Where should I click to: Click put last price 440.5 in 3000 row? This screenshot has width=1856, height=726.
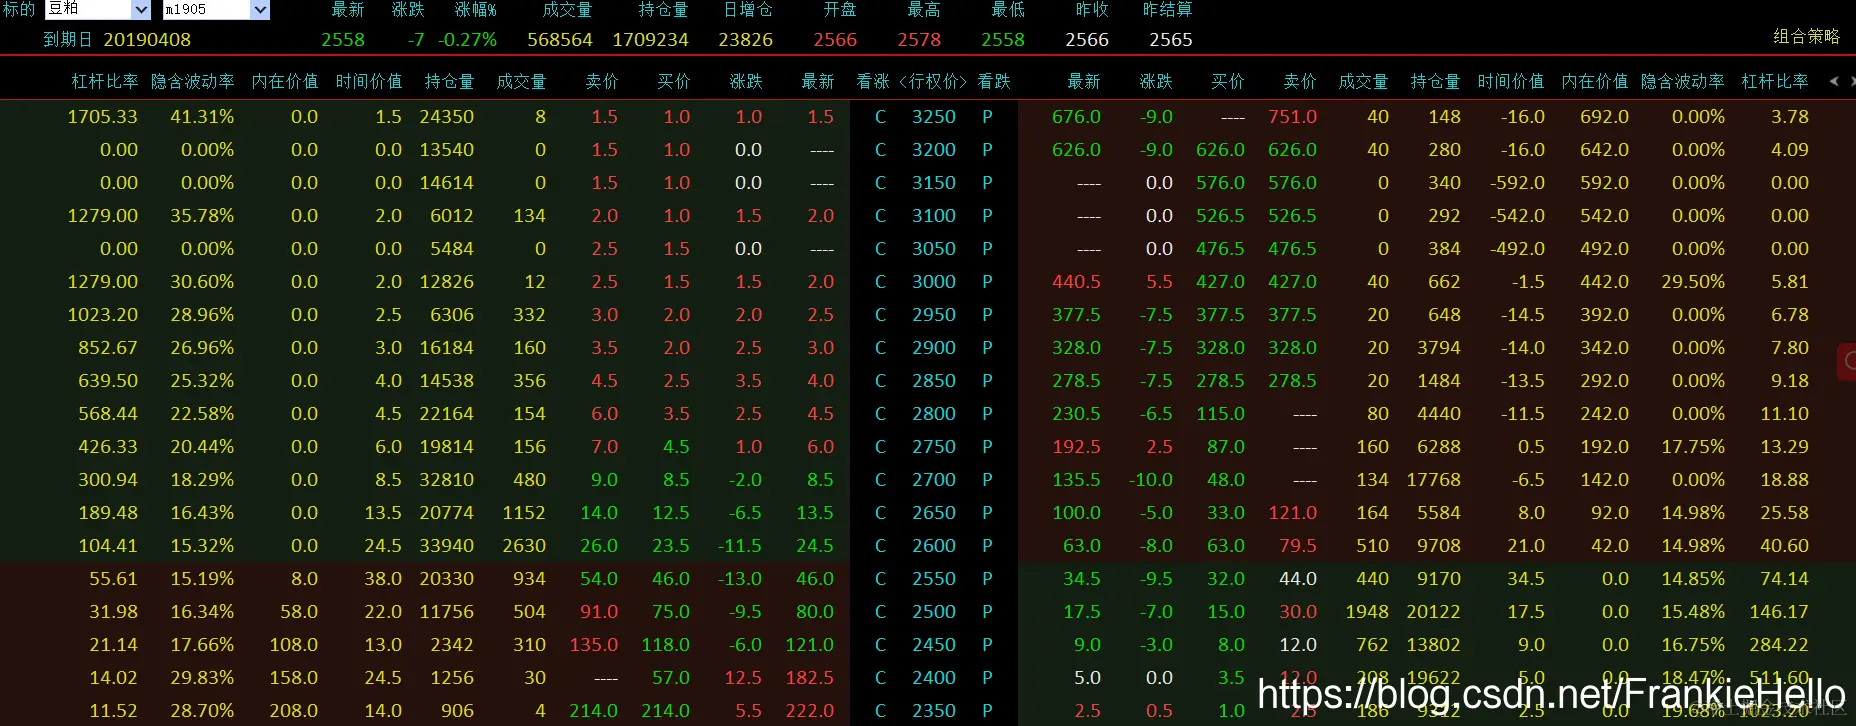pyautogui.click(x=1076, y=282)
